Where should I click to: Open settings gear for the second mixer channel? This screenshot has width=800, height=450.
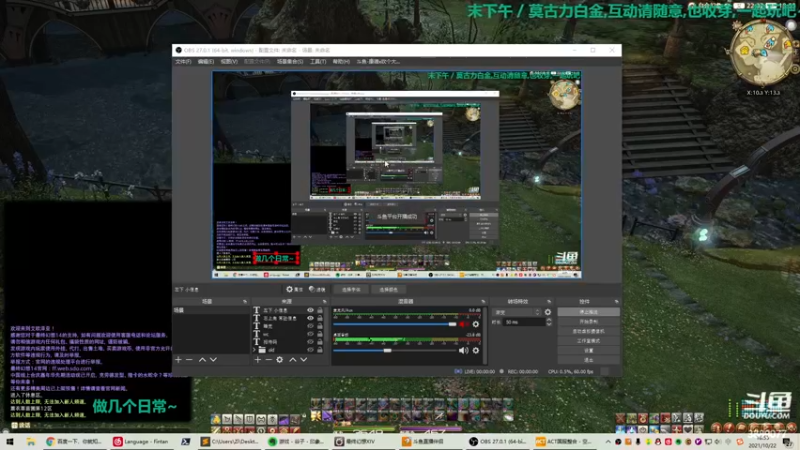[x=476, y=351]
